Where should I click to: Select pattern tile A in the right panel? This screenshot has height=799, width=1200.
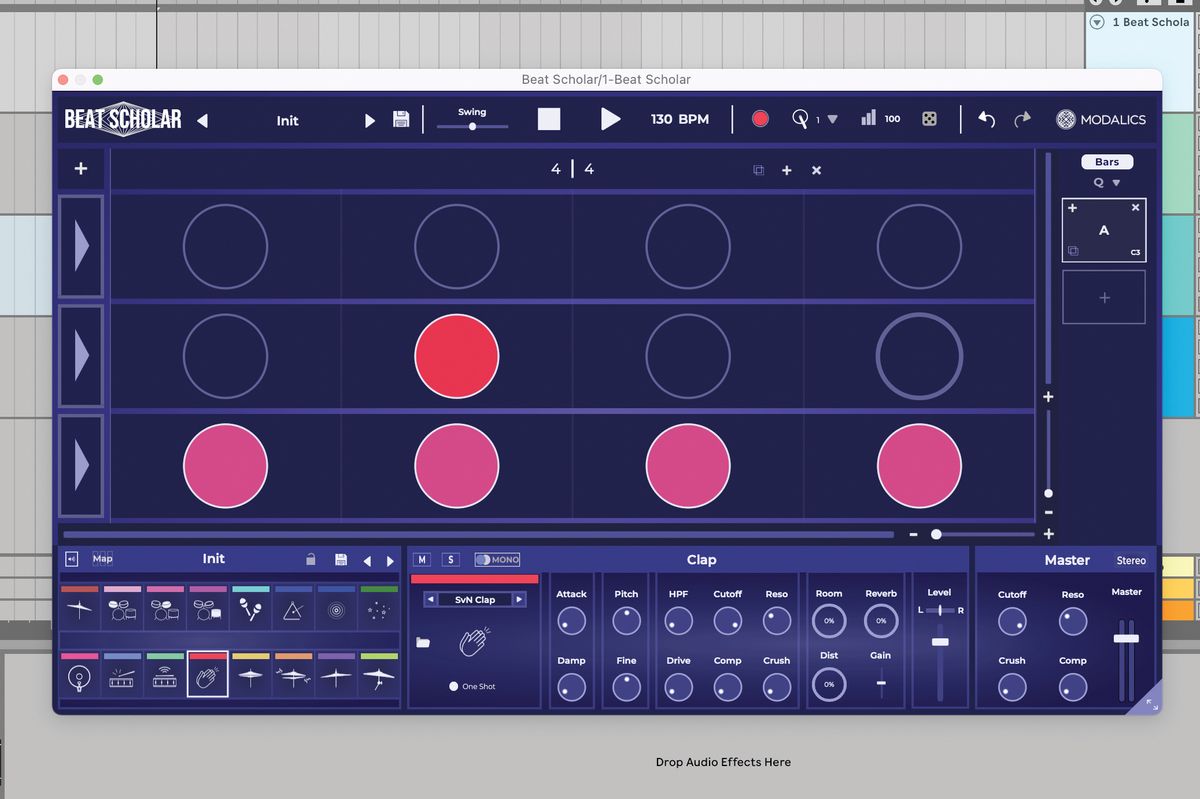(x=1104, y=230)
